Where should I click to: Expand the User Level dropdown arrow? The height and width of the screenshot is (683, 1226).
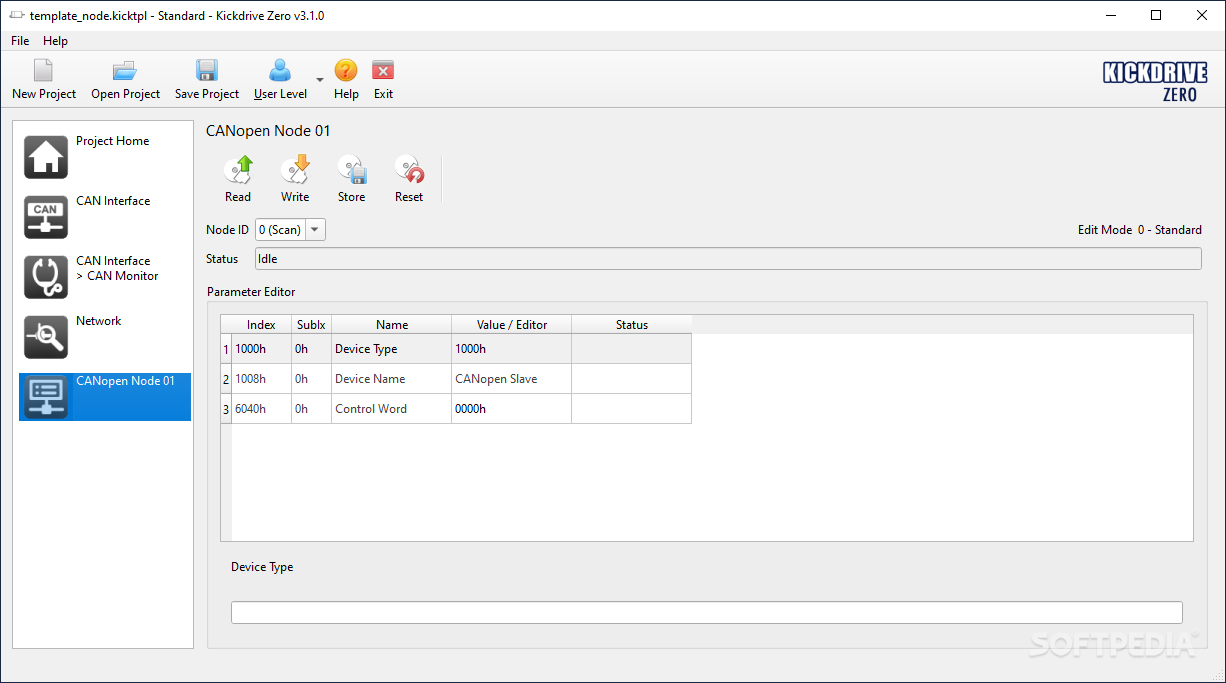(x=320, y=80)
